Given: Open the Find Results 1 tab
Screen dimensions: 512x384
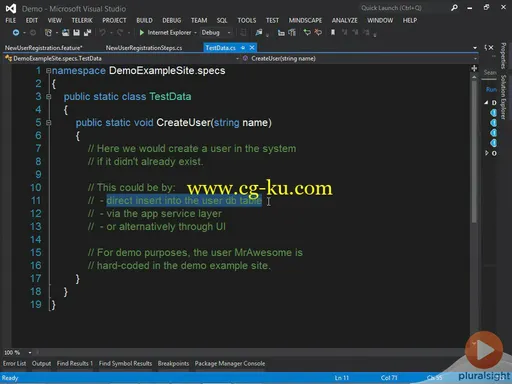Looking at the screenshot, I should click(75, 363).
